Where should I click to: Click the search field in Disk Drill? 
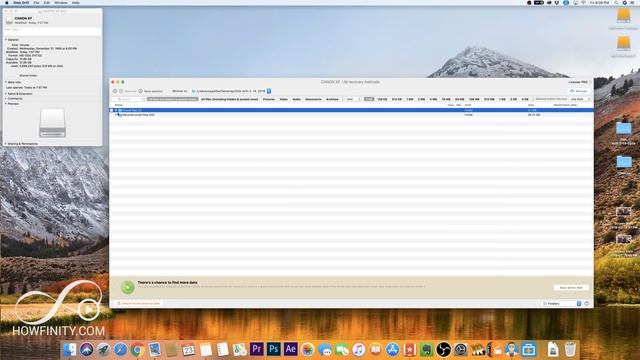pos(129,99)
